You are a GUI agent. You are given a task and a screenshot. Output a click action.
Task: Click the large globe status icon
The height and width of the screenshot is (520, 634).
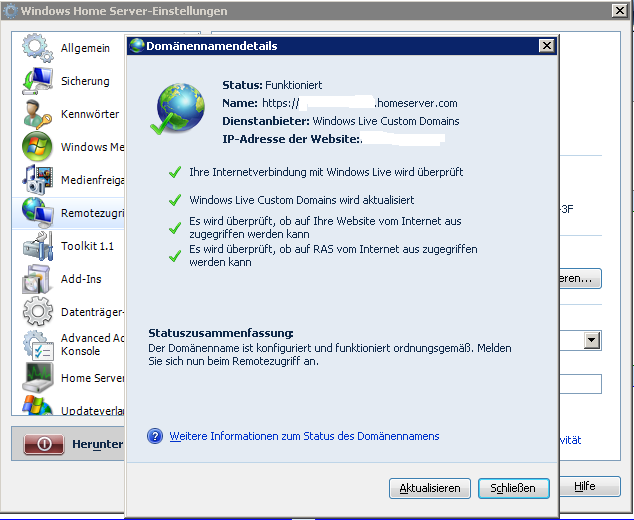click(178, 108)
